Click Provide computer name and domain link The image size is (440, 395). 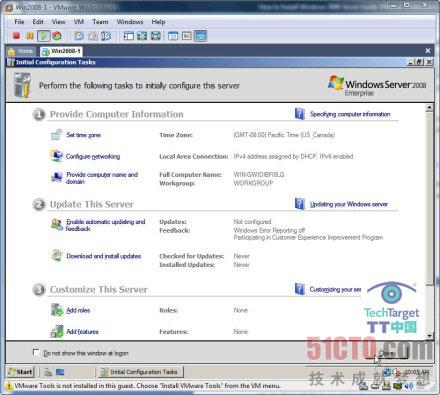click(x=102, y=178)
